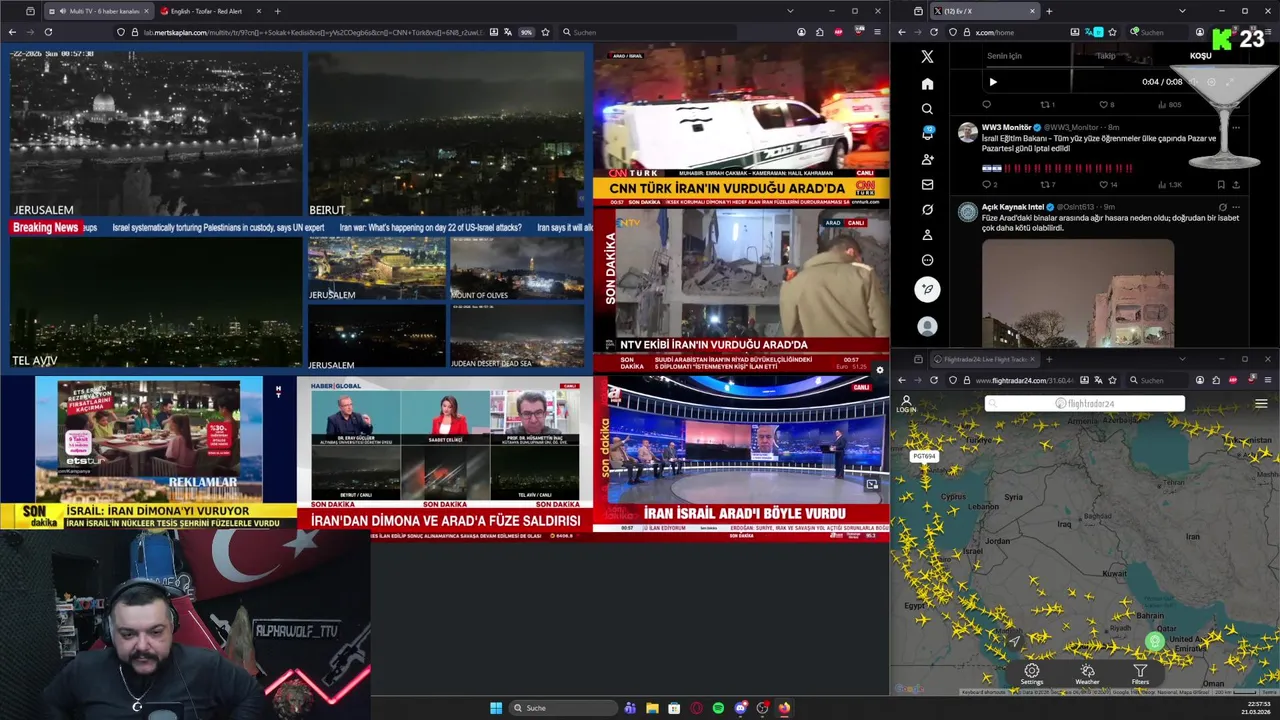Image resolution: width=1280 pixels, height=720 pixels.
Task: Open new tab in Multi TV browser window
Action: click(277, 11)
